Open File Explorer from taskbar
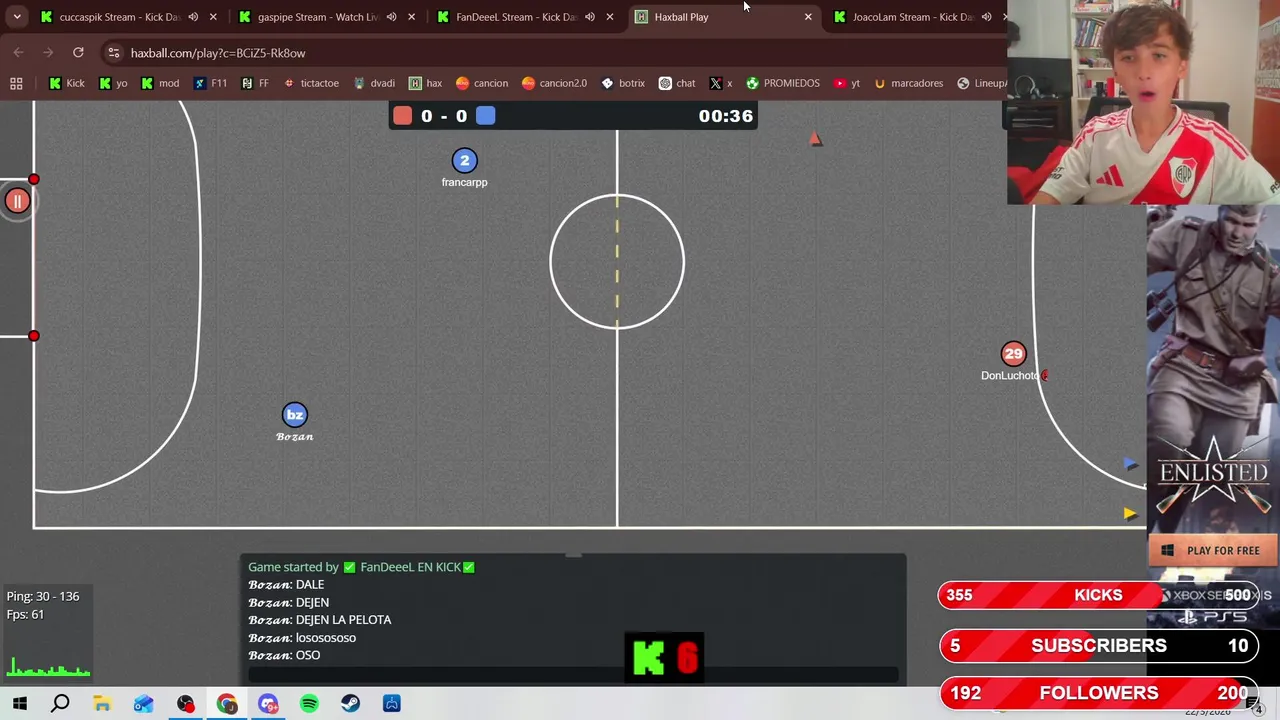1280x720 pixels. [x=102, y=704]
